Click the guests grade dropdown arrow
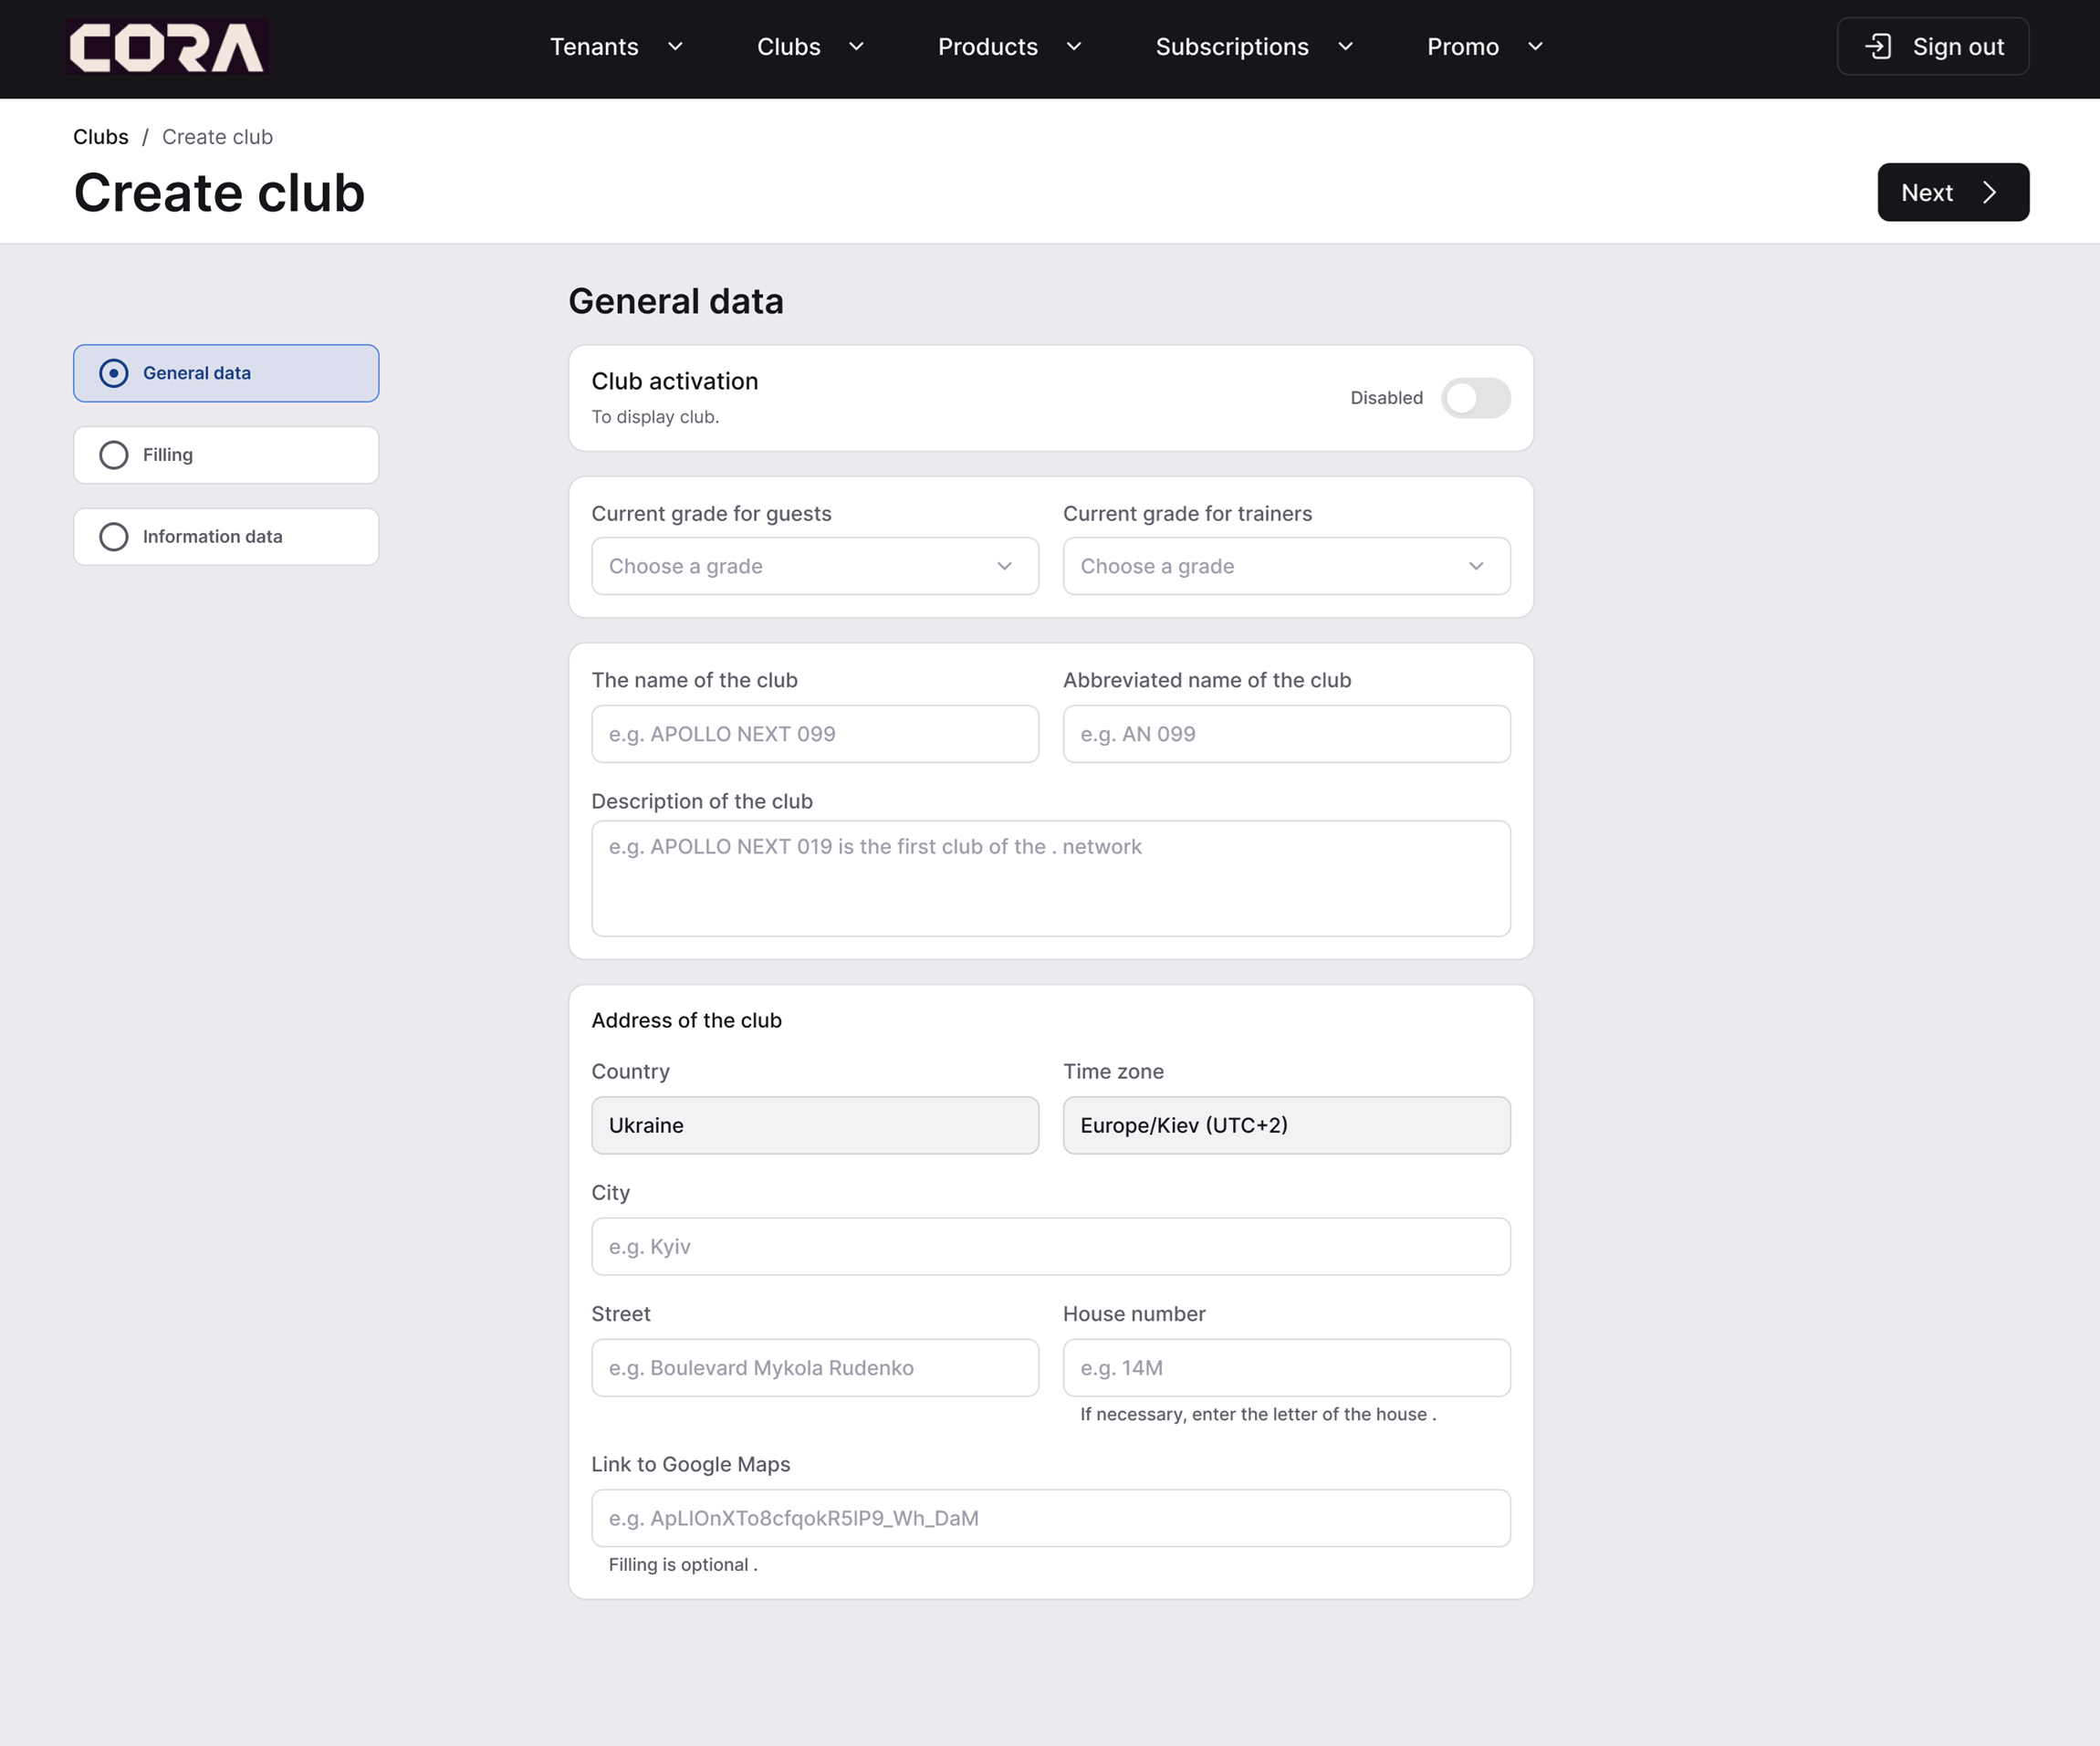2100x1746 pixels. click(1004, 566)
